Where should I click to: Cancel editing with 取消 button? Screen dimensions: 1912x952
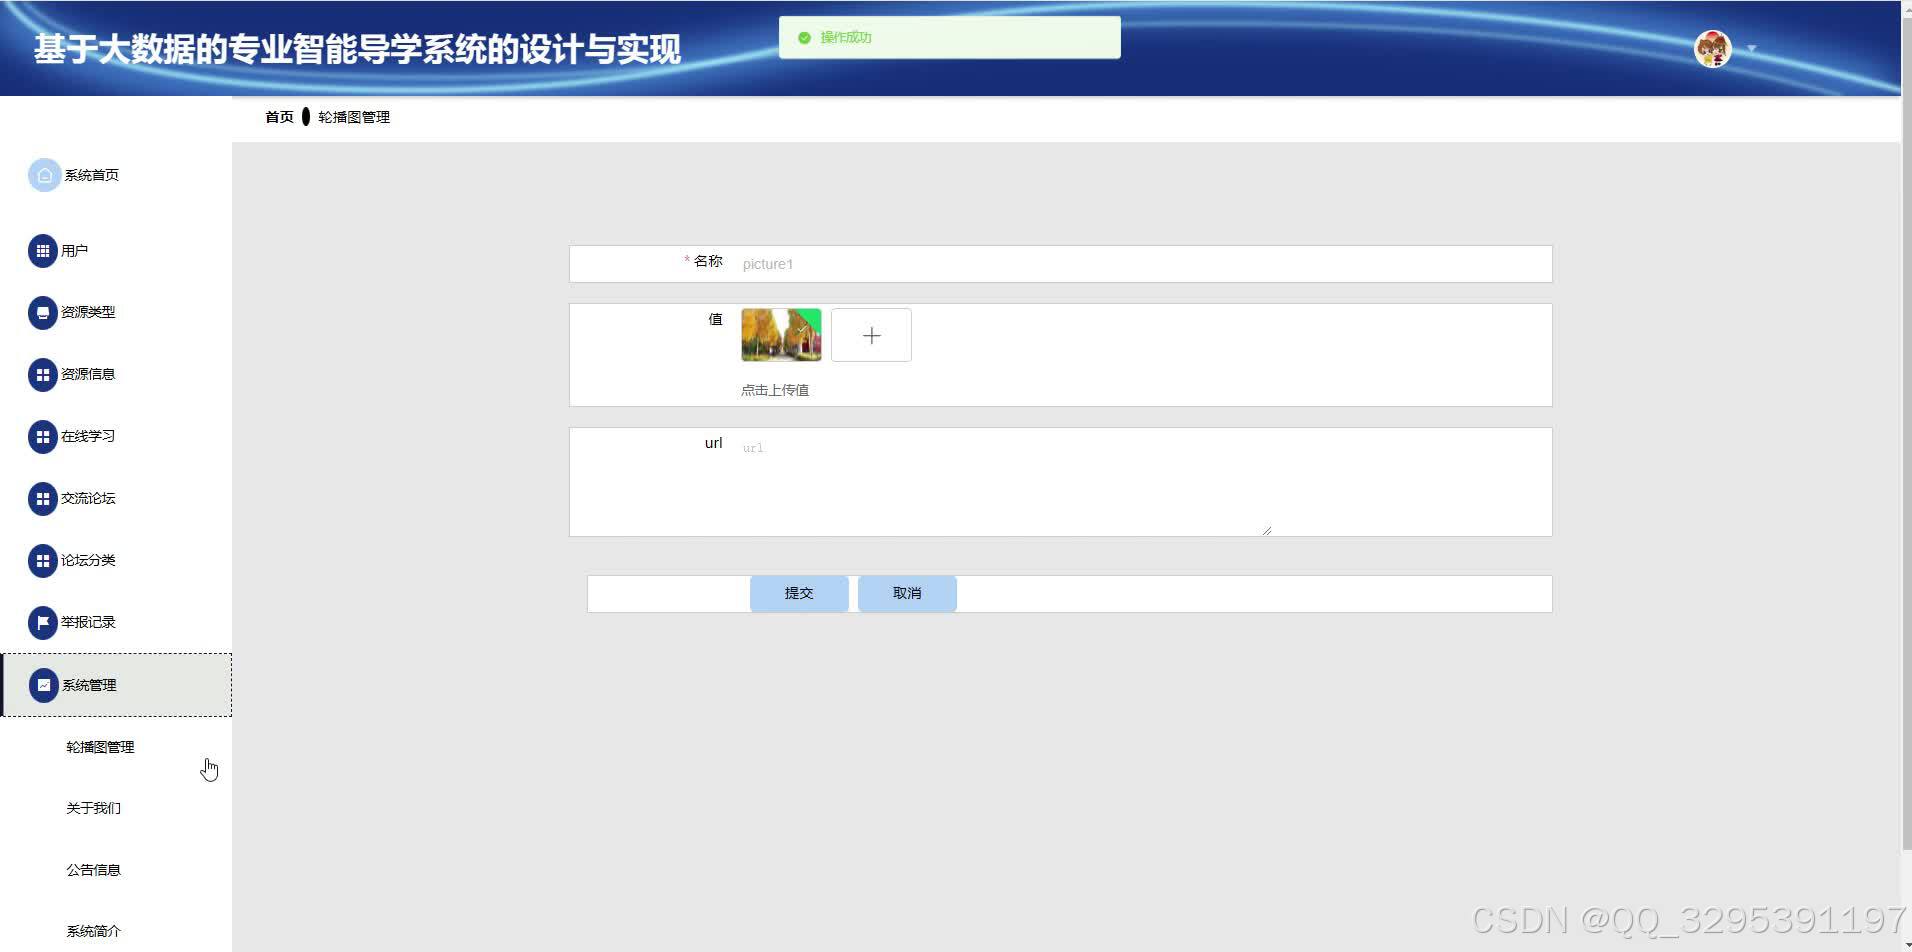(906, 592)
